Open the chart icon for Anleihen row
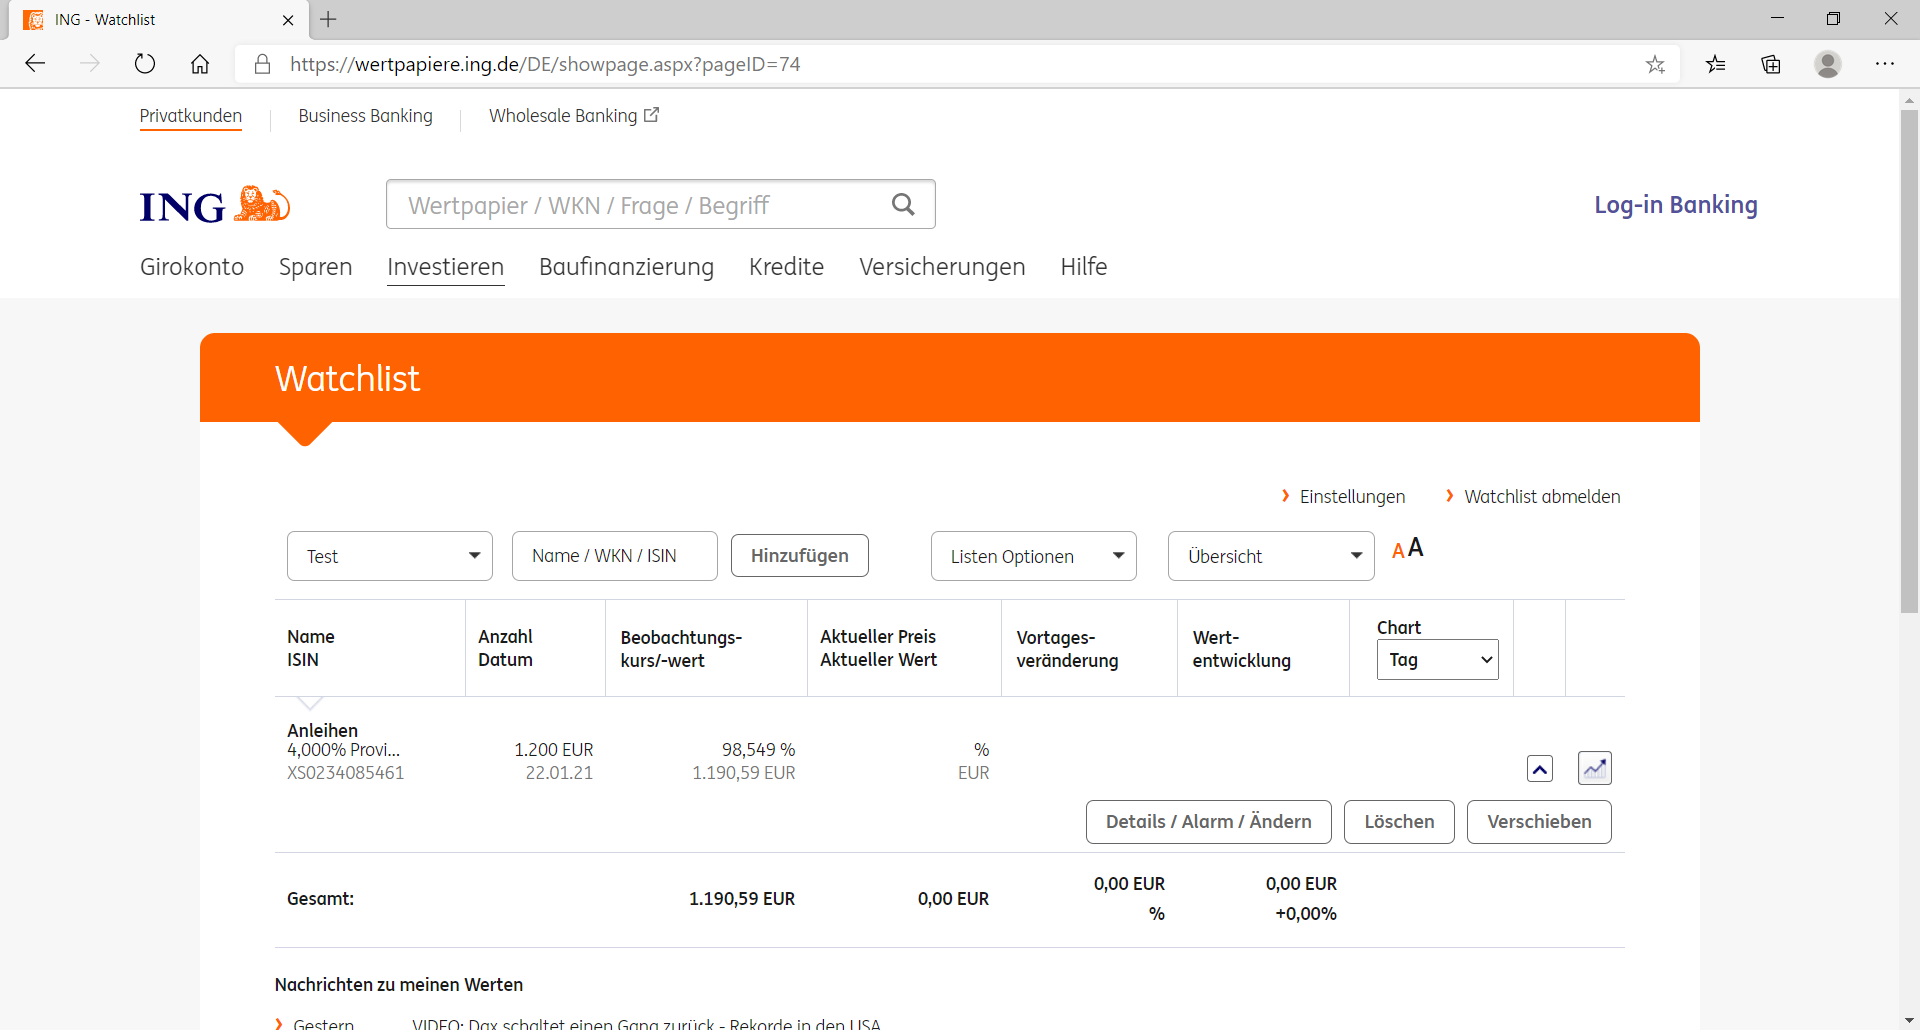 1594,768
